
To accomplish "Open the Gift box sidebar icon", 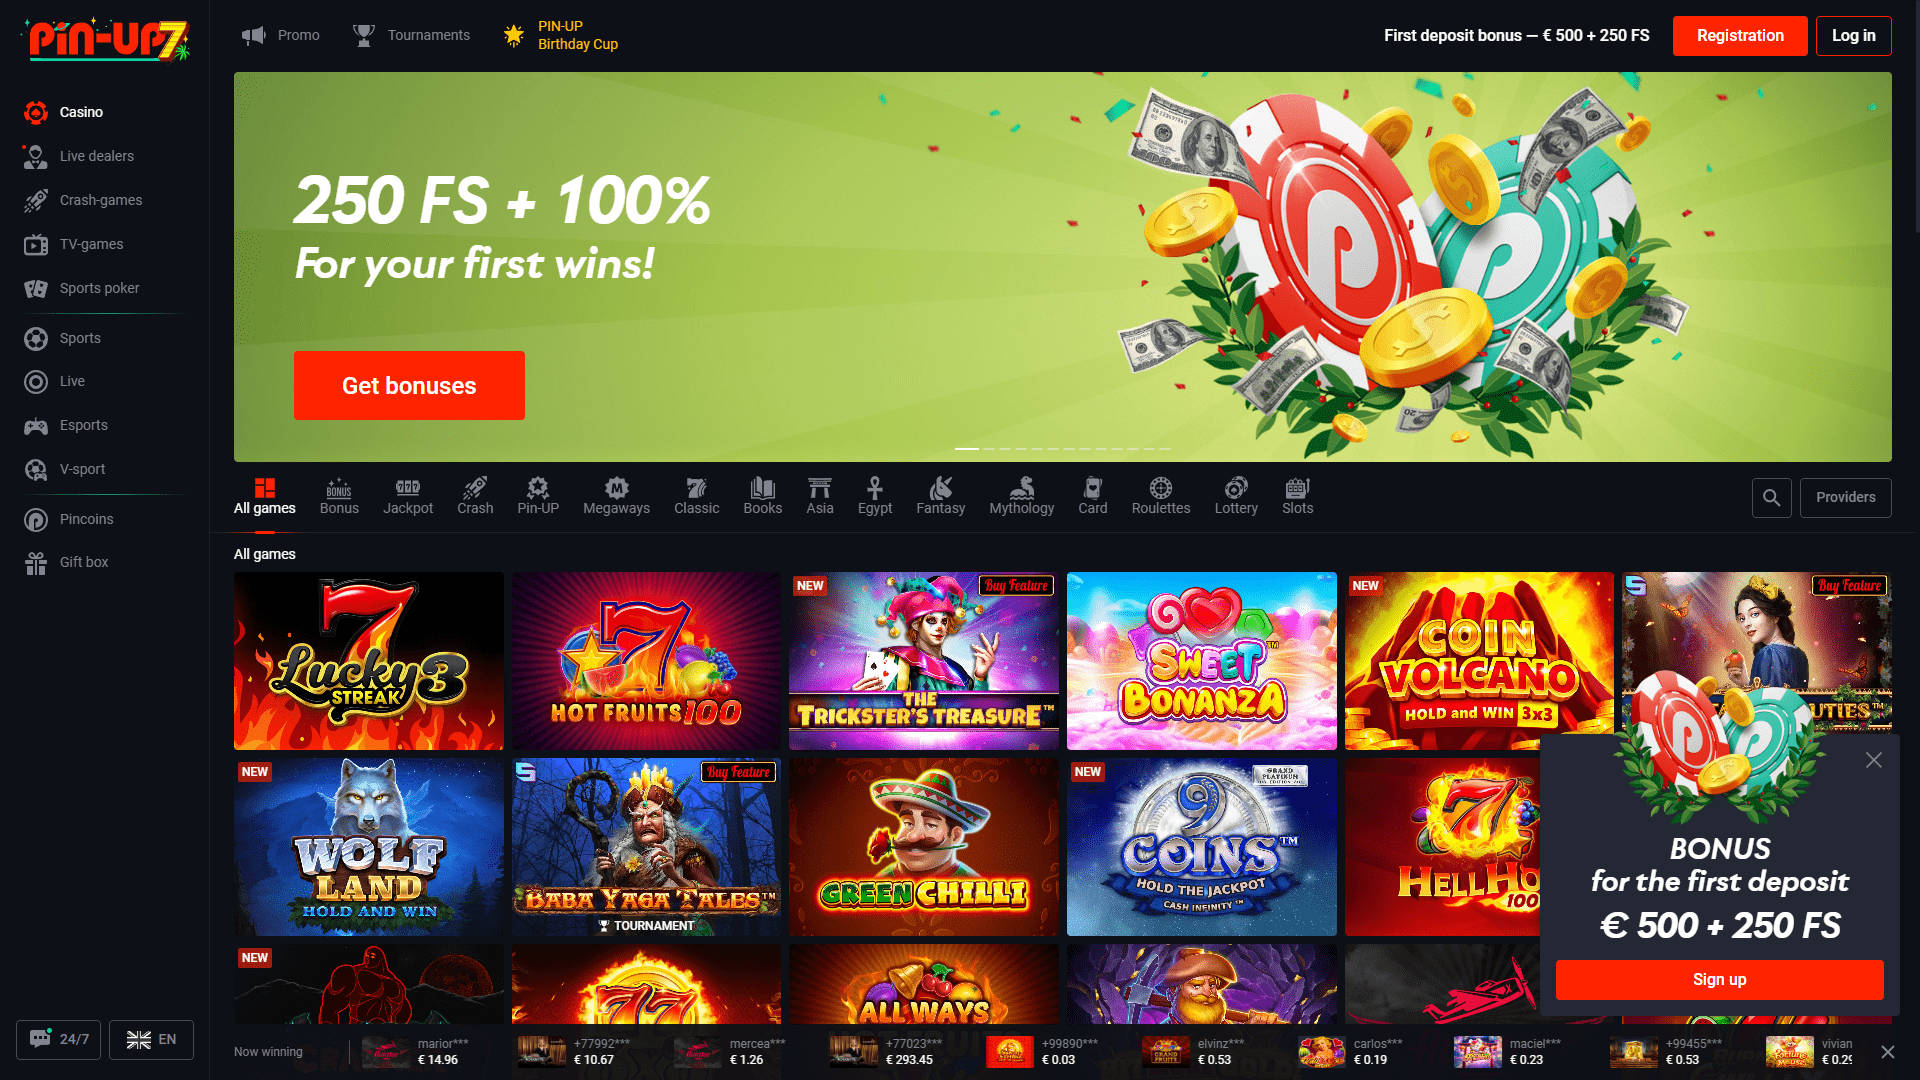I will (36, 563).
